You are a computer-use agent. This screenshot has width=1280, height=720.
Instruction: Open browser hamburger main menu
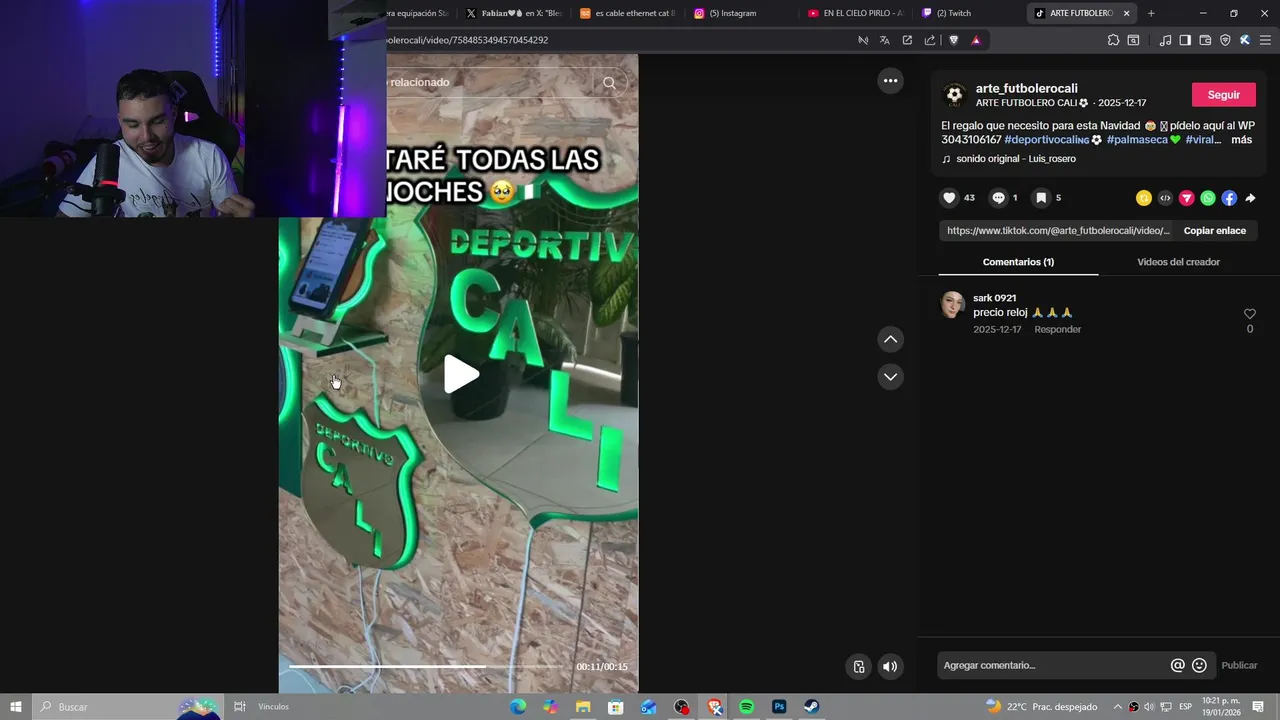point(1265,40)
